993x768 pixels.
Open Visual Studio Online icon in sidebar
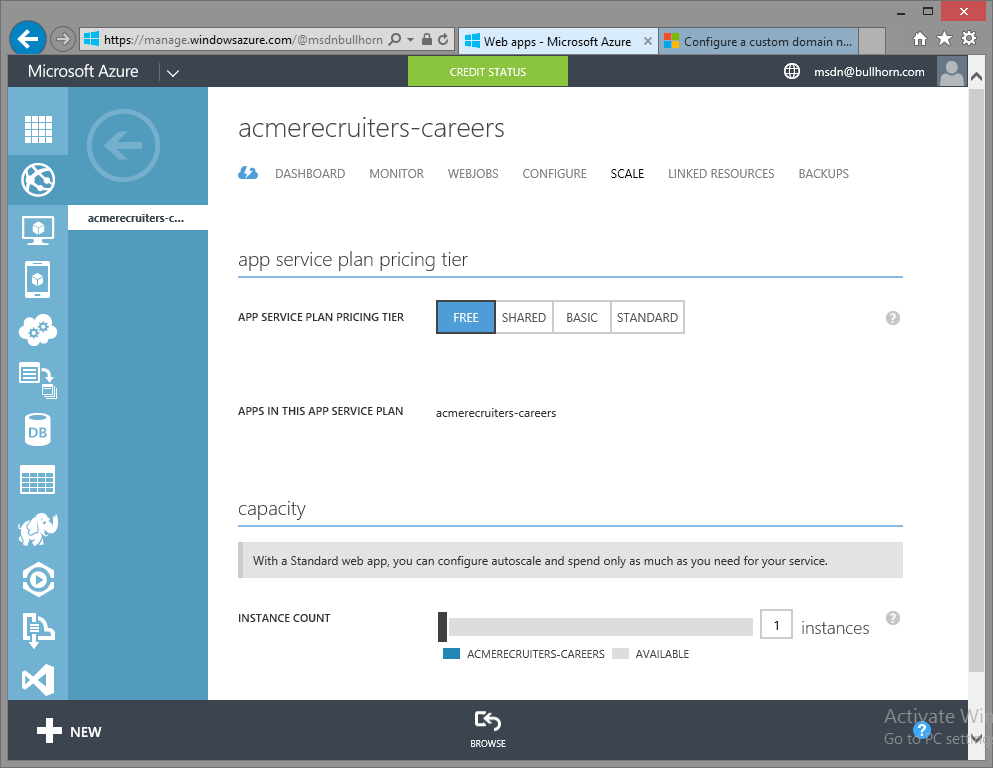click(x=38, y=680)
